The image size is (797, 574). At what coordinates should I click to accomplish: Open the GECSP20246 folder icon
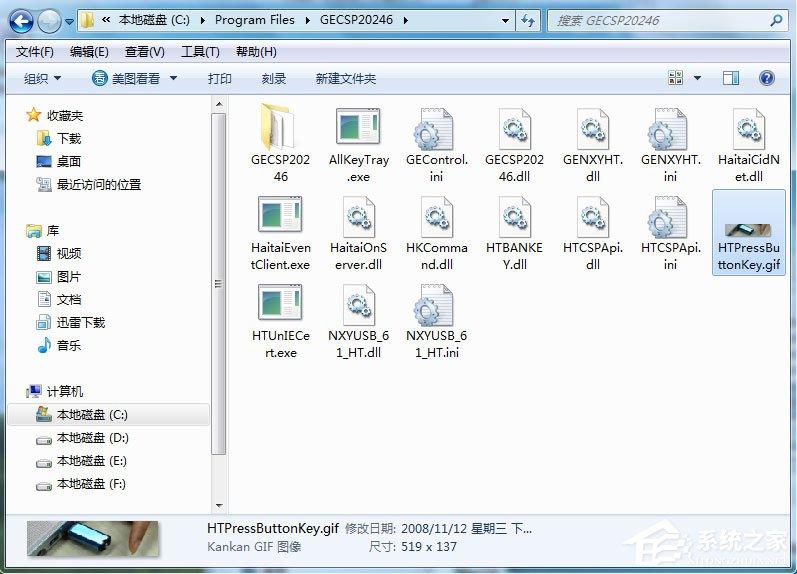coord(279,127)
